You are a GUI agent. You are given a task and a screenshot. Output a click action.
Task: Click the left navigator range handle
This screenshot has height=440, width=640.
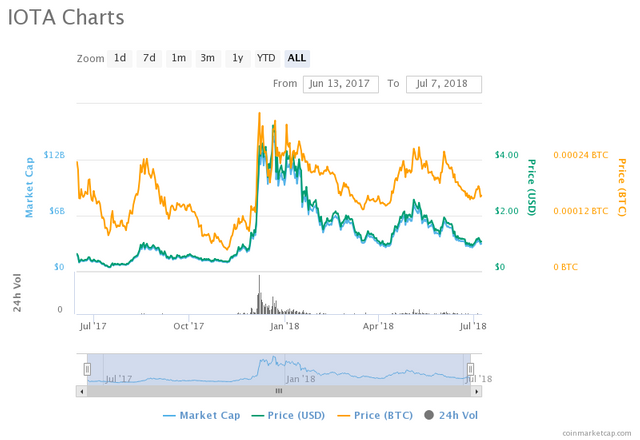(87, 369)
